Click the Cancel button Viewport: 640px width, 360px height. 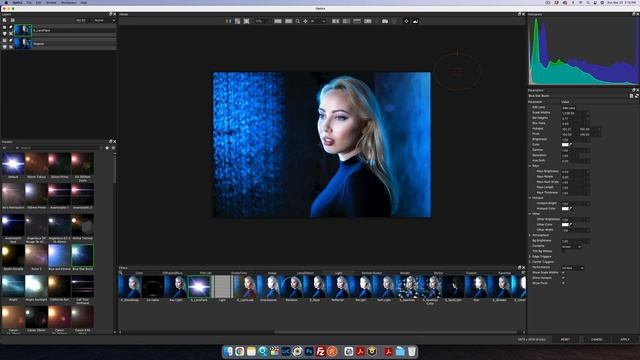(x=597, y=339)
